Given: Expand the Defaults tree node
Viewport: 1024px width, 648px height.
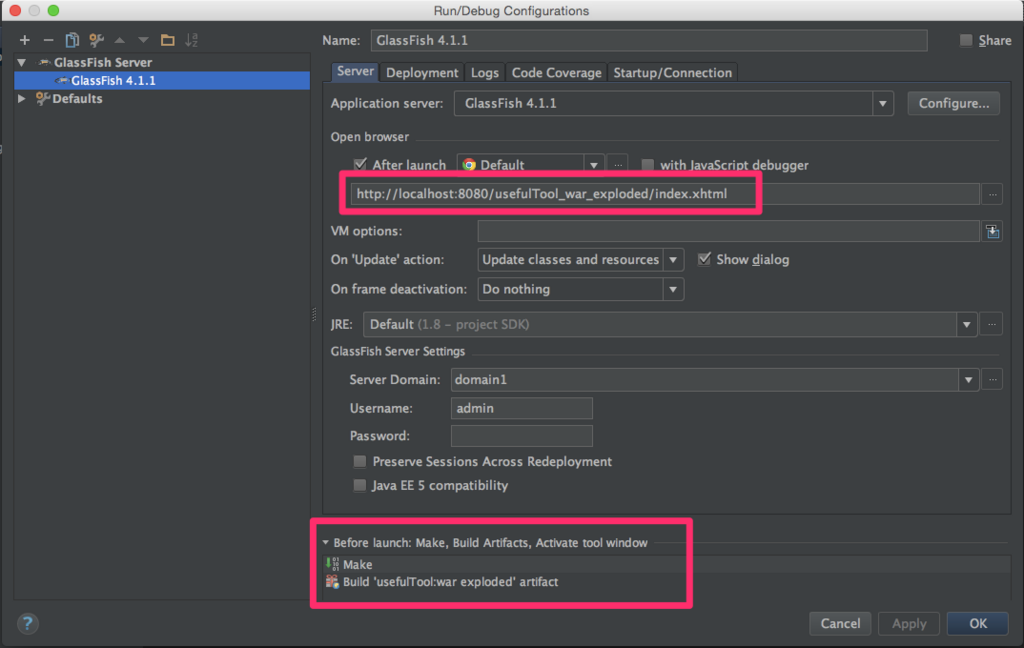Looking at the screenshot, I should tap(22, 99).
